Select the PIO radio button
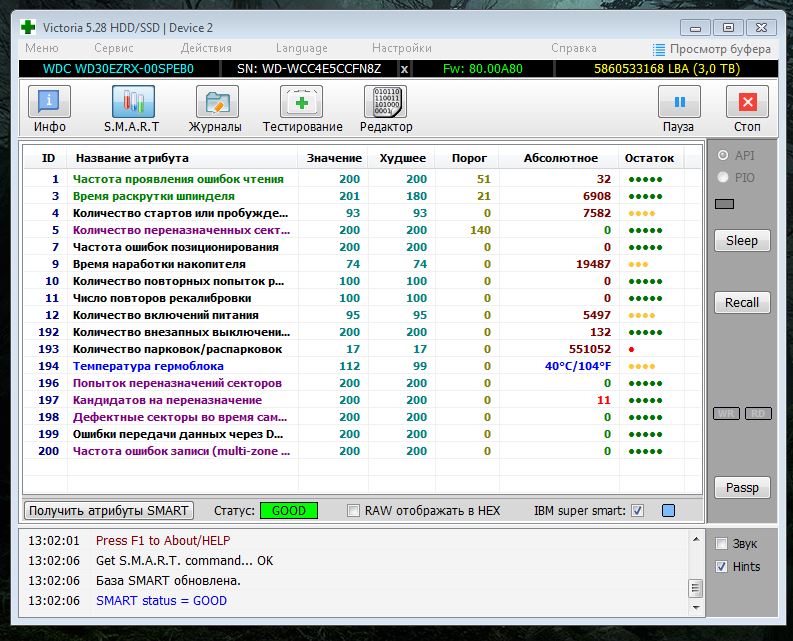This screenshot has width=793, height=641. [x=723, y=177]
